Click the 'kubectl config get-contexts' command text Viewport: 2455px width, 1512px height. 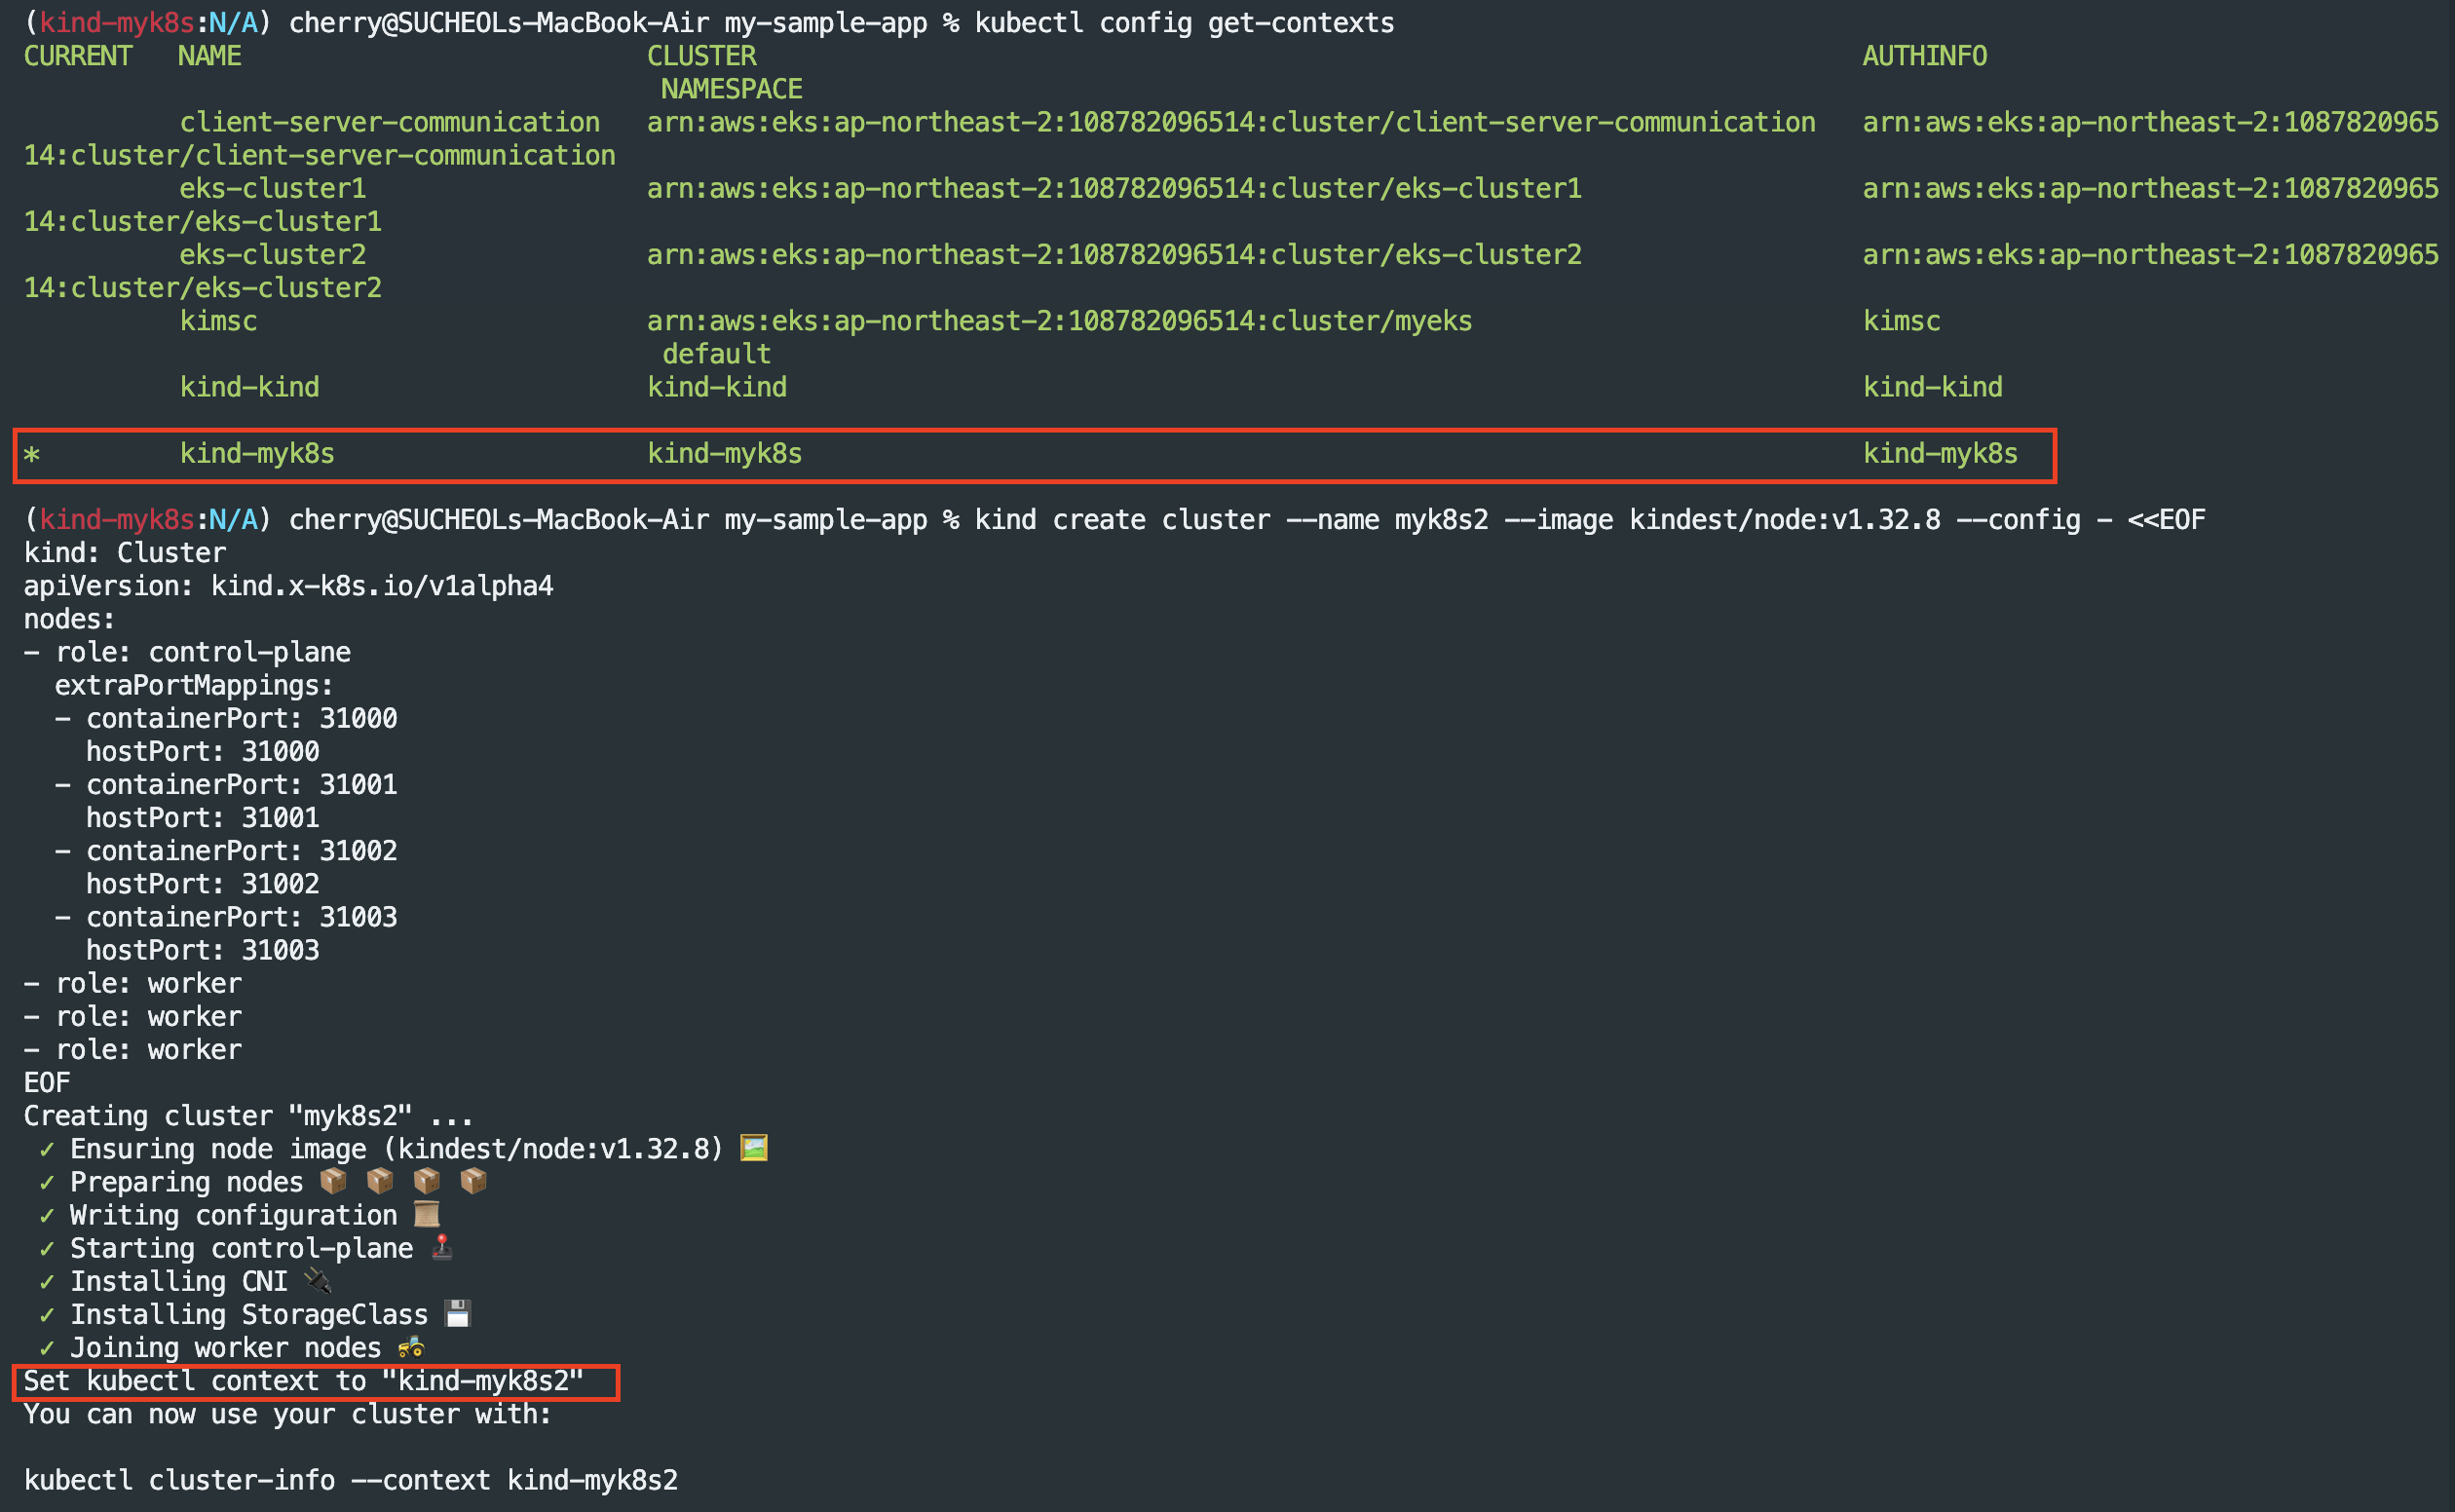point(1184,22)
